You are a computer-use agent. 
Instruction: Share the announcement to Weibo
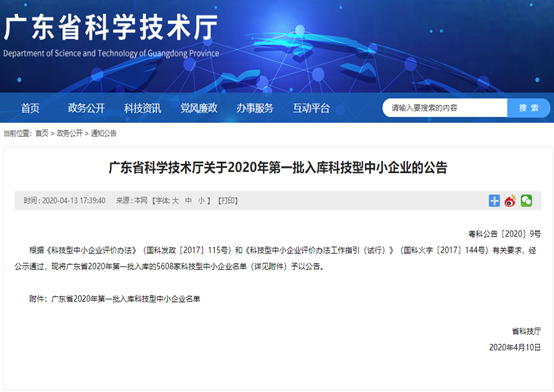click(510, 201)
